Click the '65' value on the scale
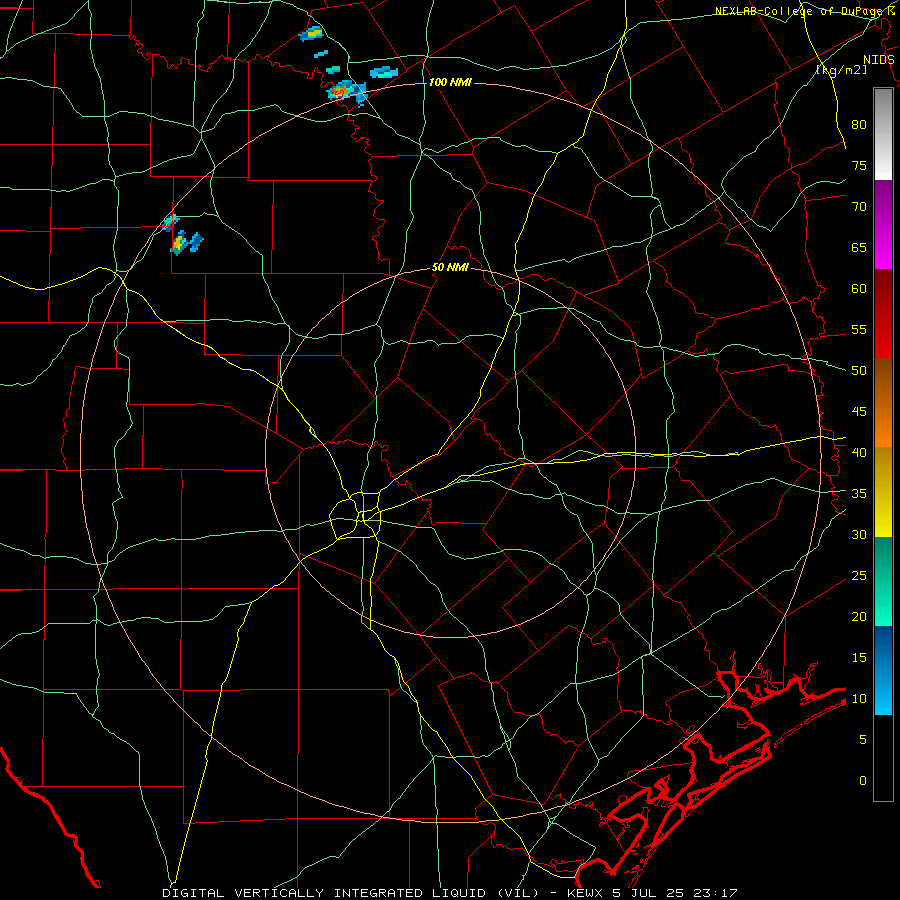Image resolution: width=900 pixels, height=900 pixels. pos(859,248)
